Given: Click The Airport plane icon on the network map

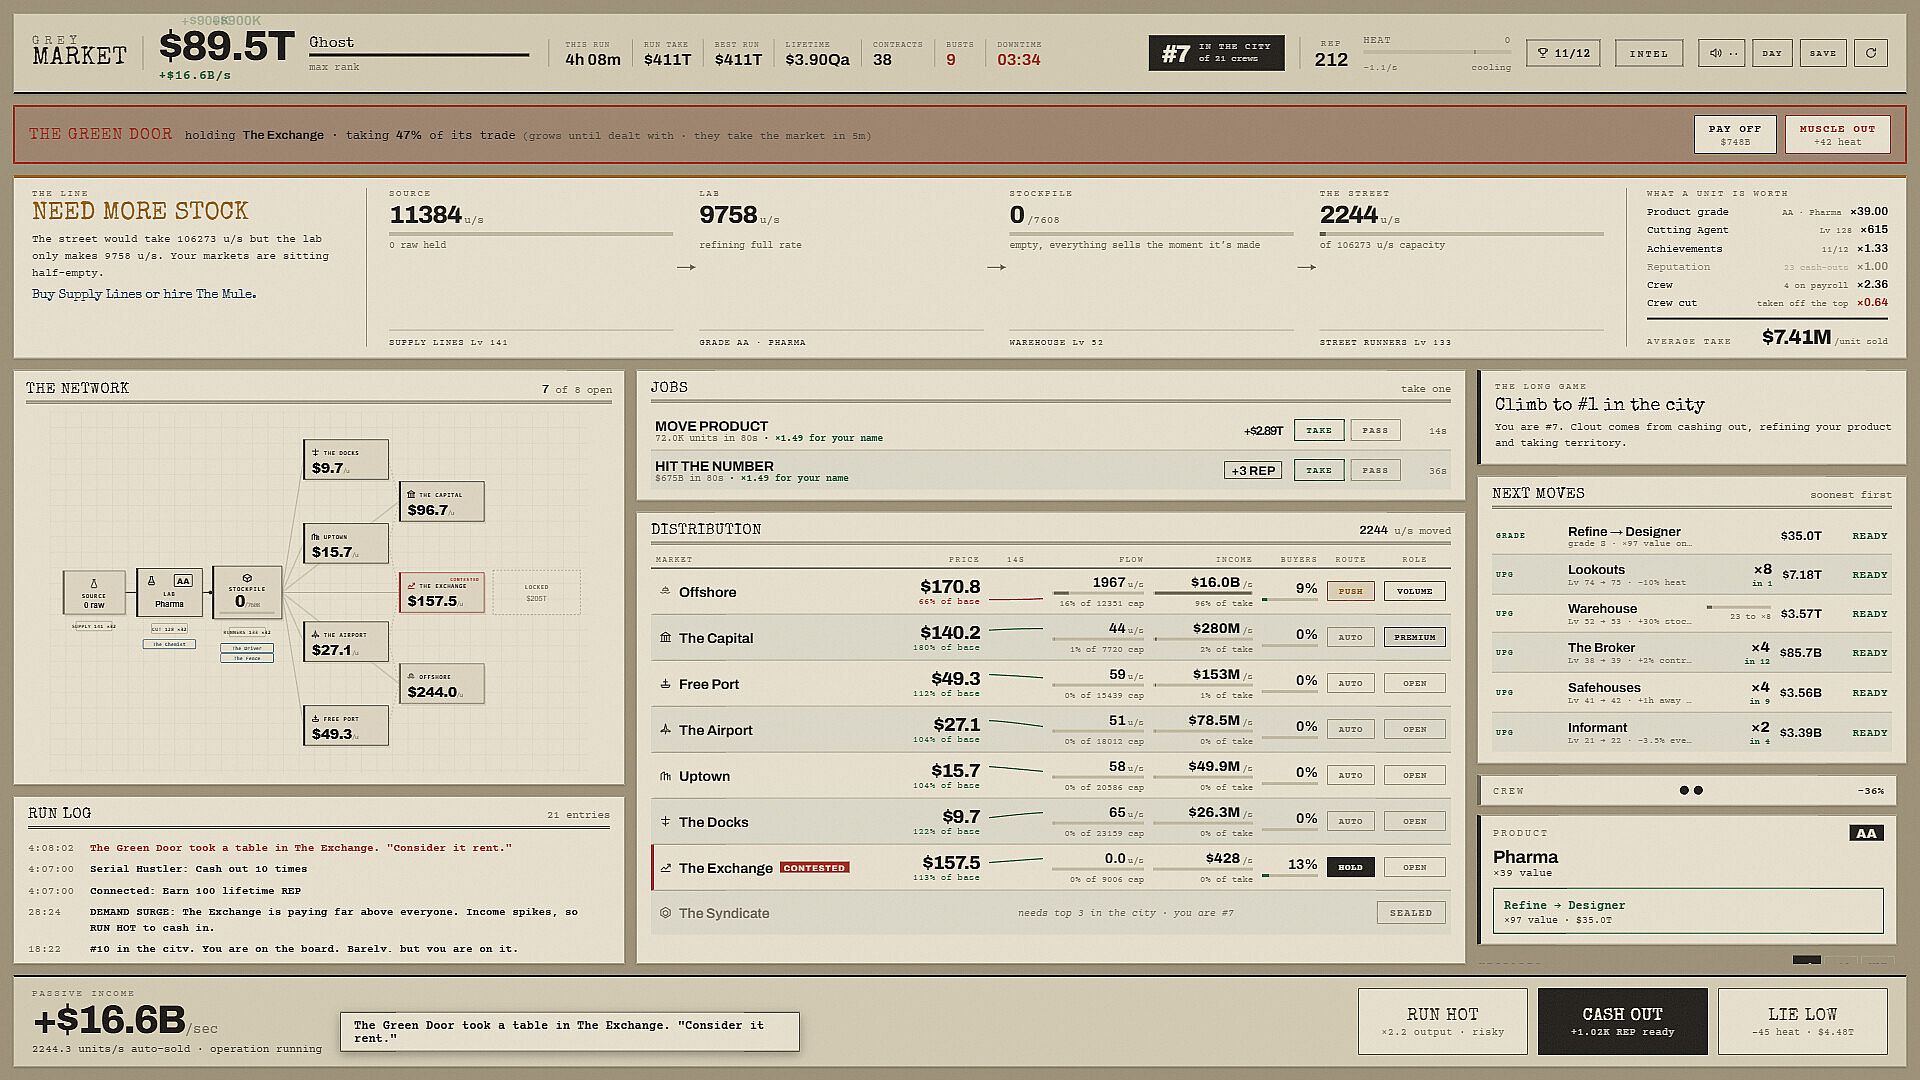Looking at the screenshot, I should click(315, 634).
